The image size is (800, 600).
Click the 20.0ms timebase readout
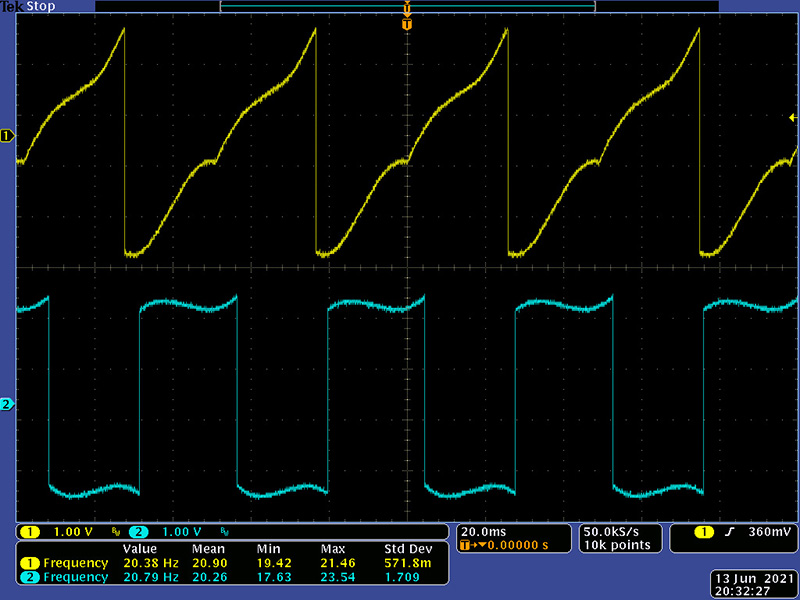[x=480, y=531]
